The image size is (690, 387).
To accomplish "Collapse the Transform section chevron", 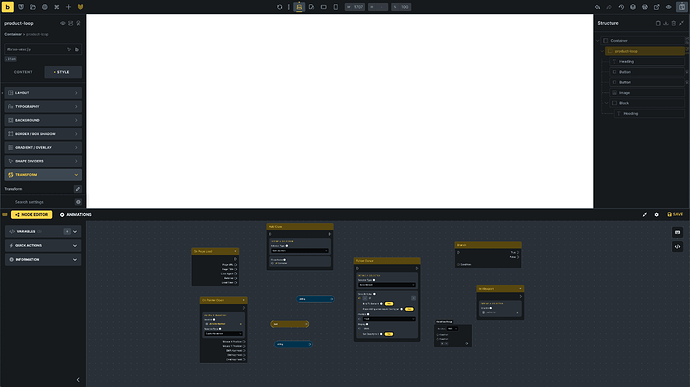I will [76, 175].
